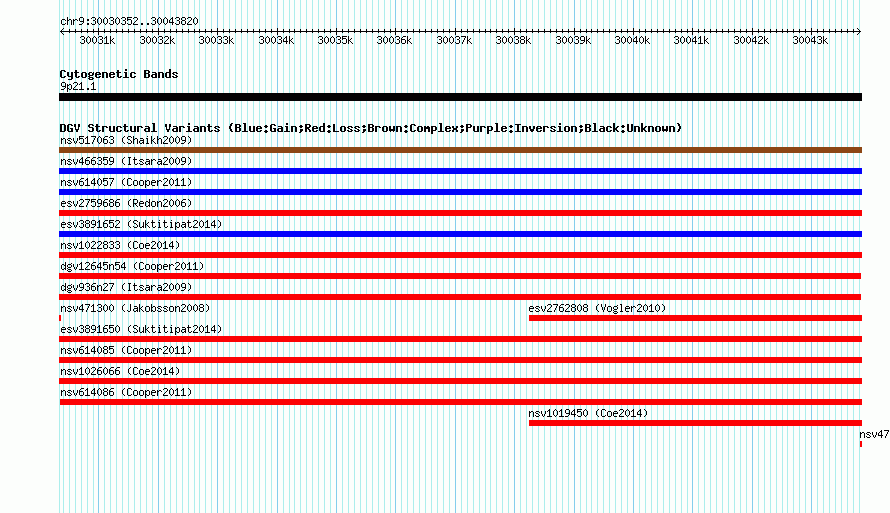Click the 30041k ruler tick label
The image size is (890, 513).
pos(691,40)
